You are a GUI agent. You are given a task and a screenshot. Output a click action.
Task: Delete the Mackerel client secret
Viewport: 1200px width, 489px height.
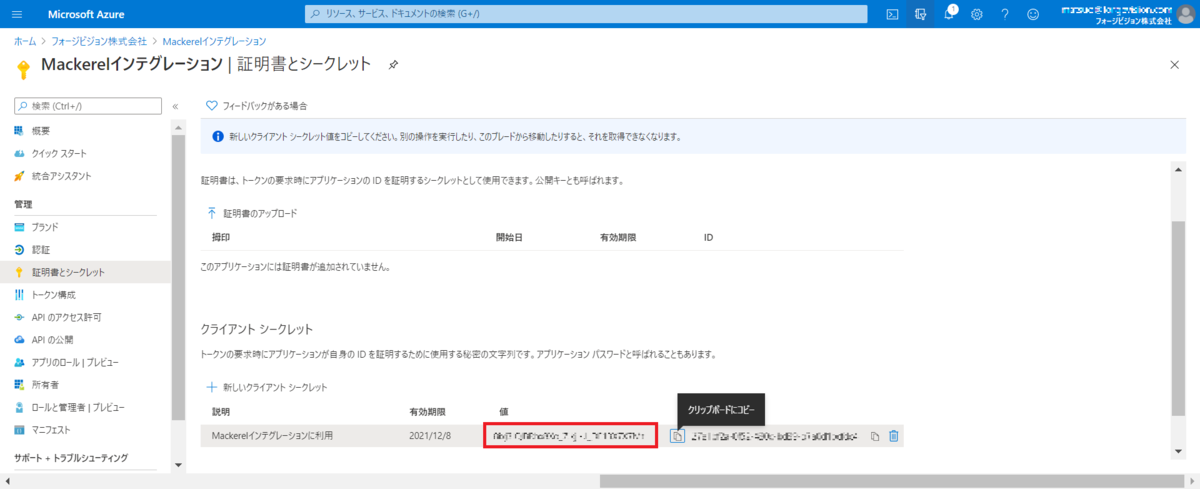(x=894, y=436)
